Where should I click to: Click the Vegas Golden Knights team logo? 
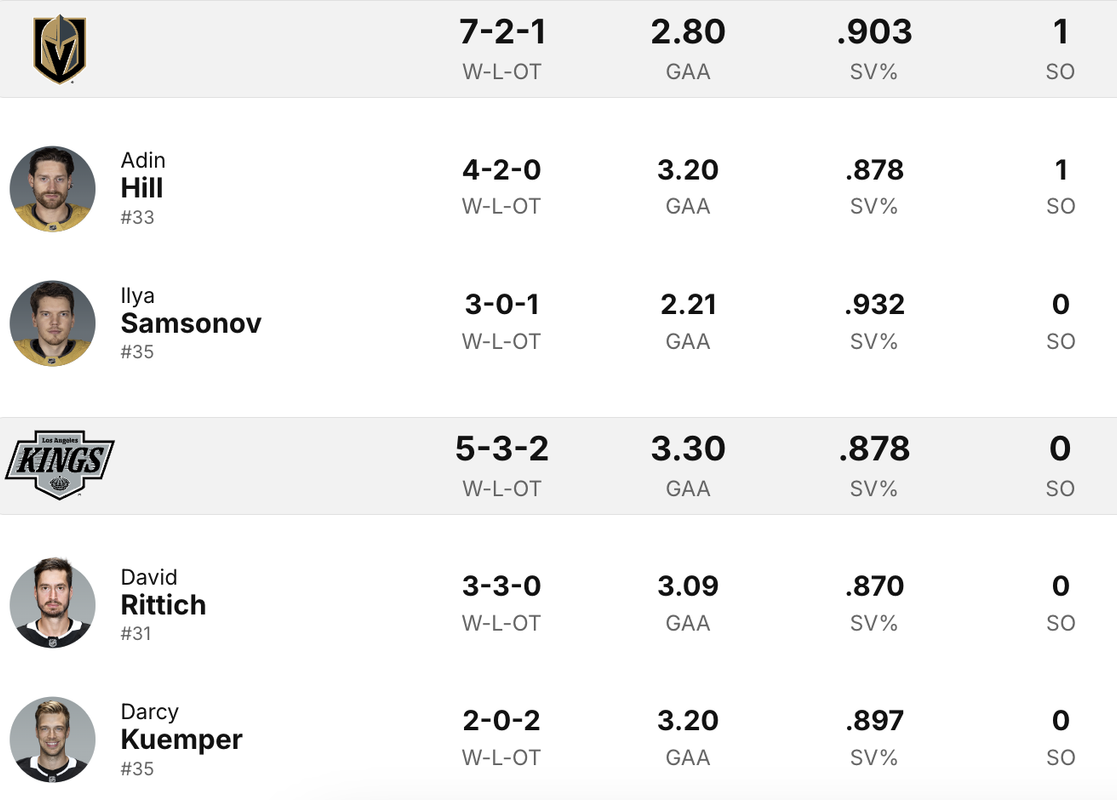coord(60,48)
